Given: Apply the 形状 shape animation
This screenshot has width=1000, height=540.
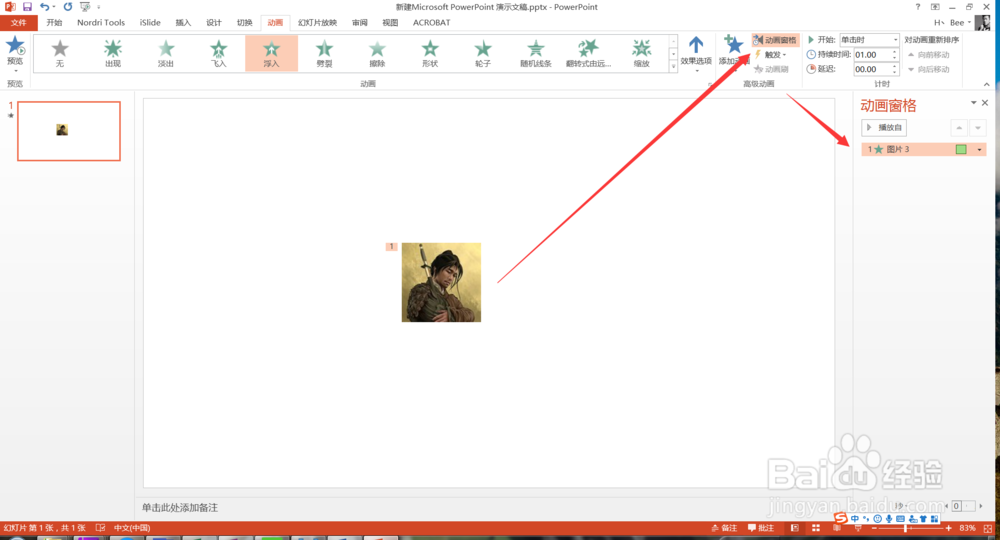Looking at the screenshot, I should [430, 53].
